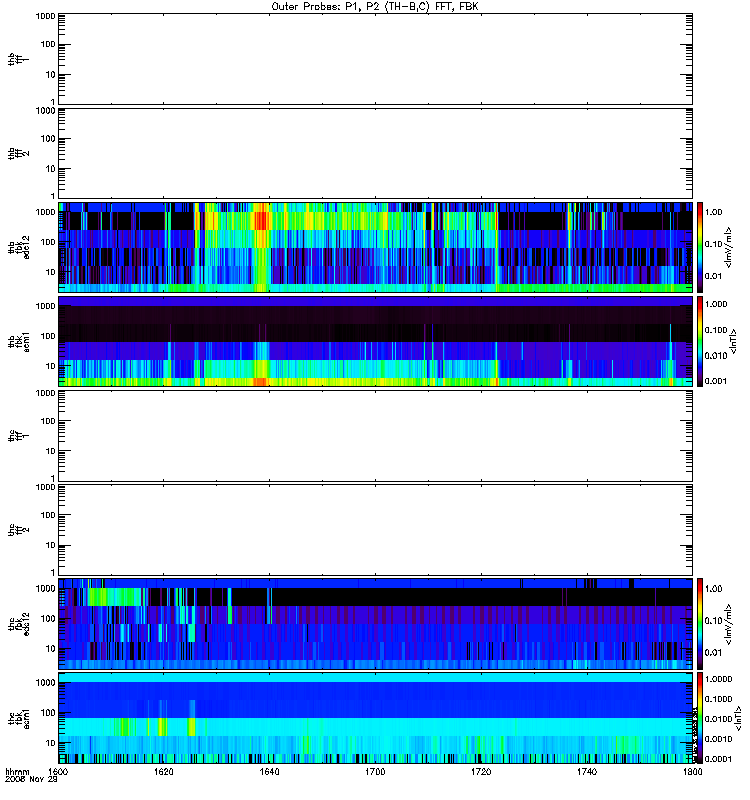Click the 1620 time axis label
The width and height of the screenshot is (750, 800).
click(164, 772)
